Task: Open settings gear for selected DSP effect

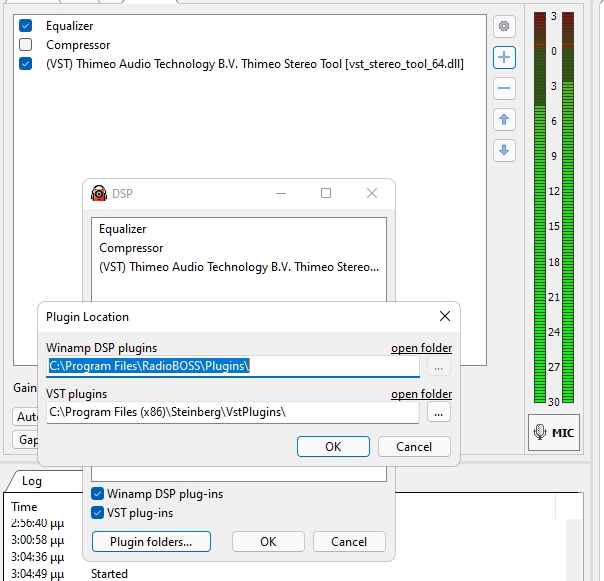Action: coord(504,26)
